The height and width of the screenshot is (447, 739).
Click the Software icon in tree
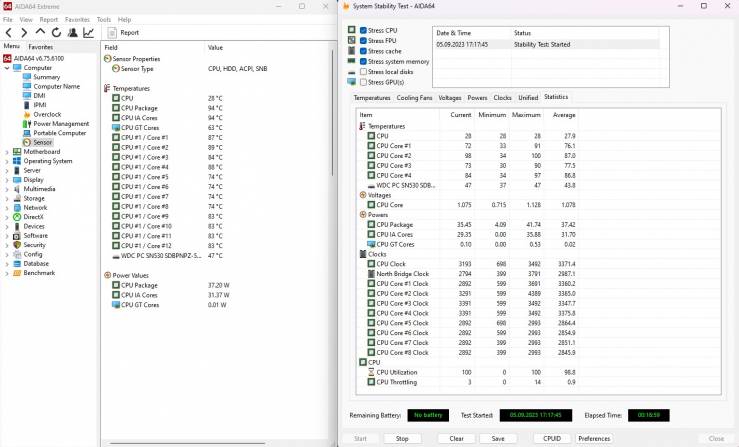pos(17,235)
